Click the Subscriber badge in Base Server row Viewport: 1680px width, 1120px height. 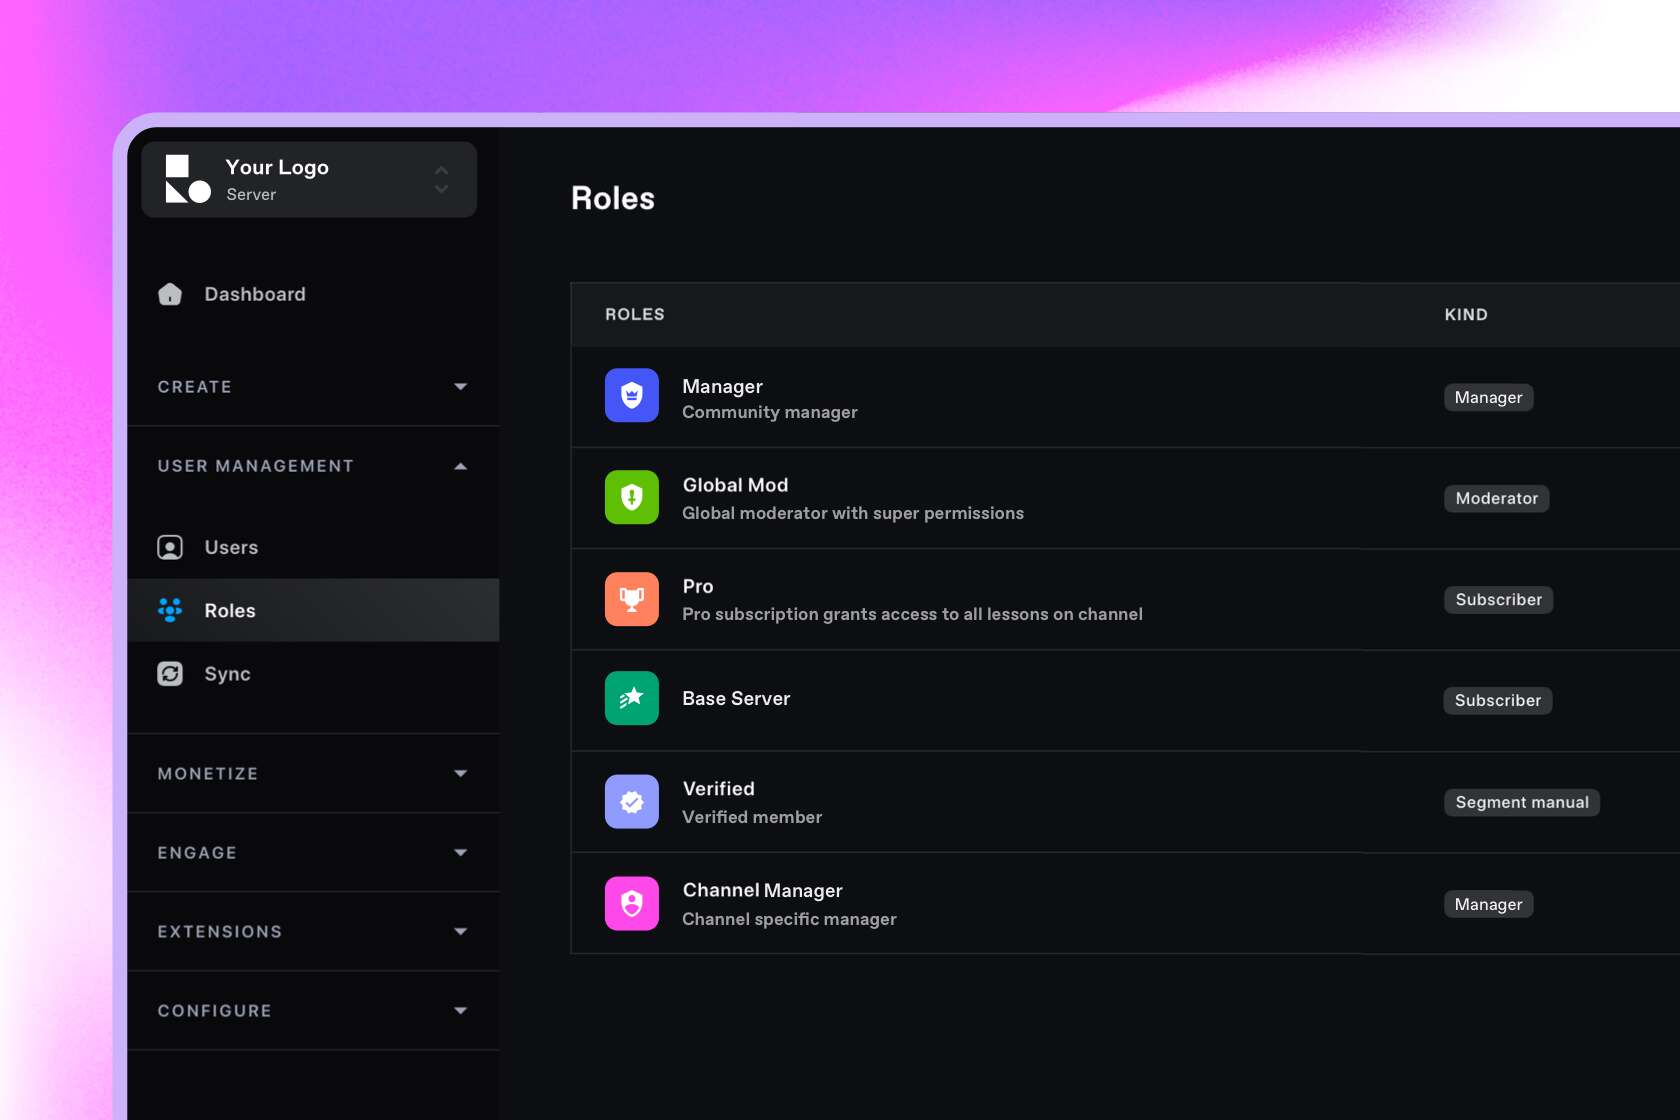pyautogui.click(x=1498, y=700)
